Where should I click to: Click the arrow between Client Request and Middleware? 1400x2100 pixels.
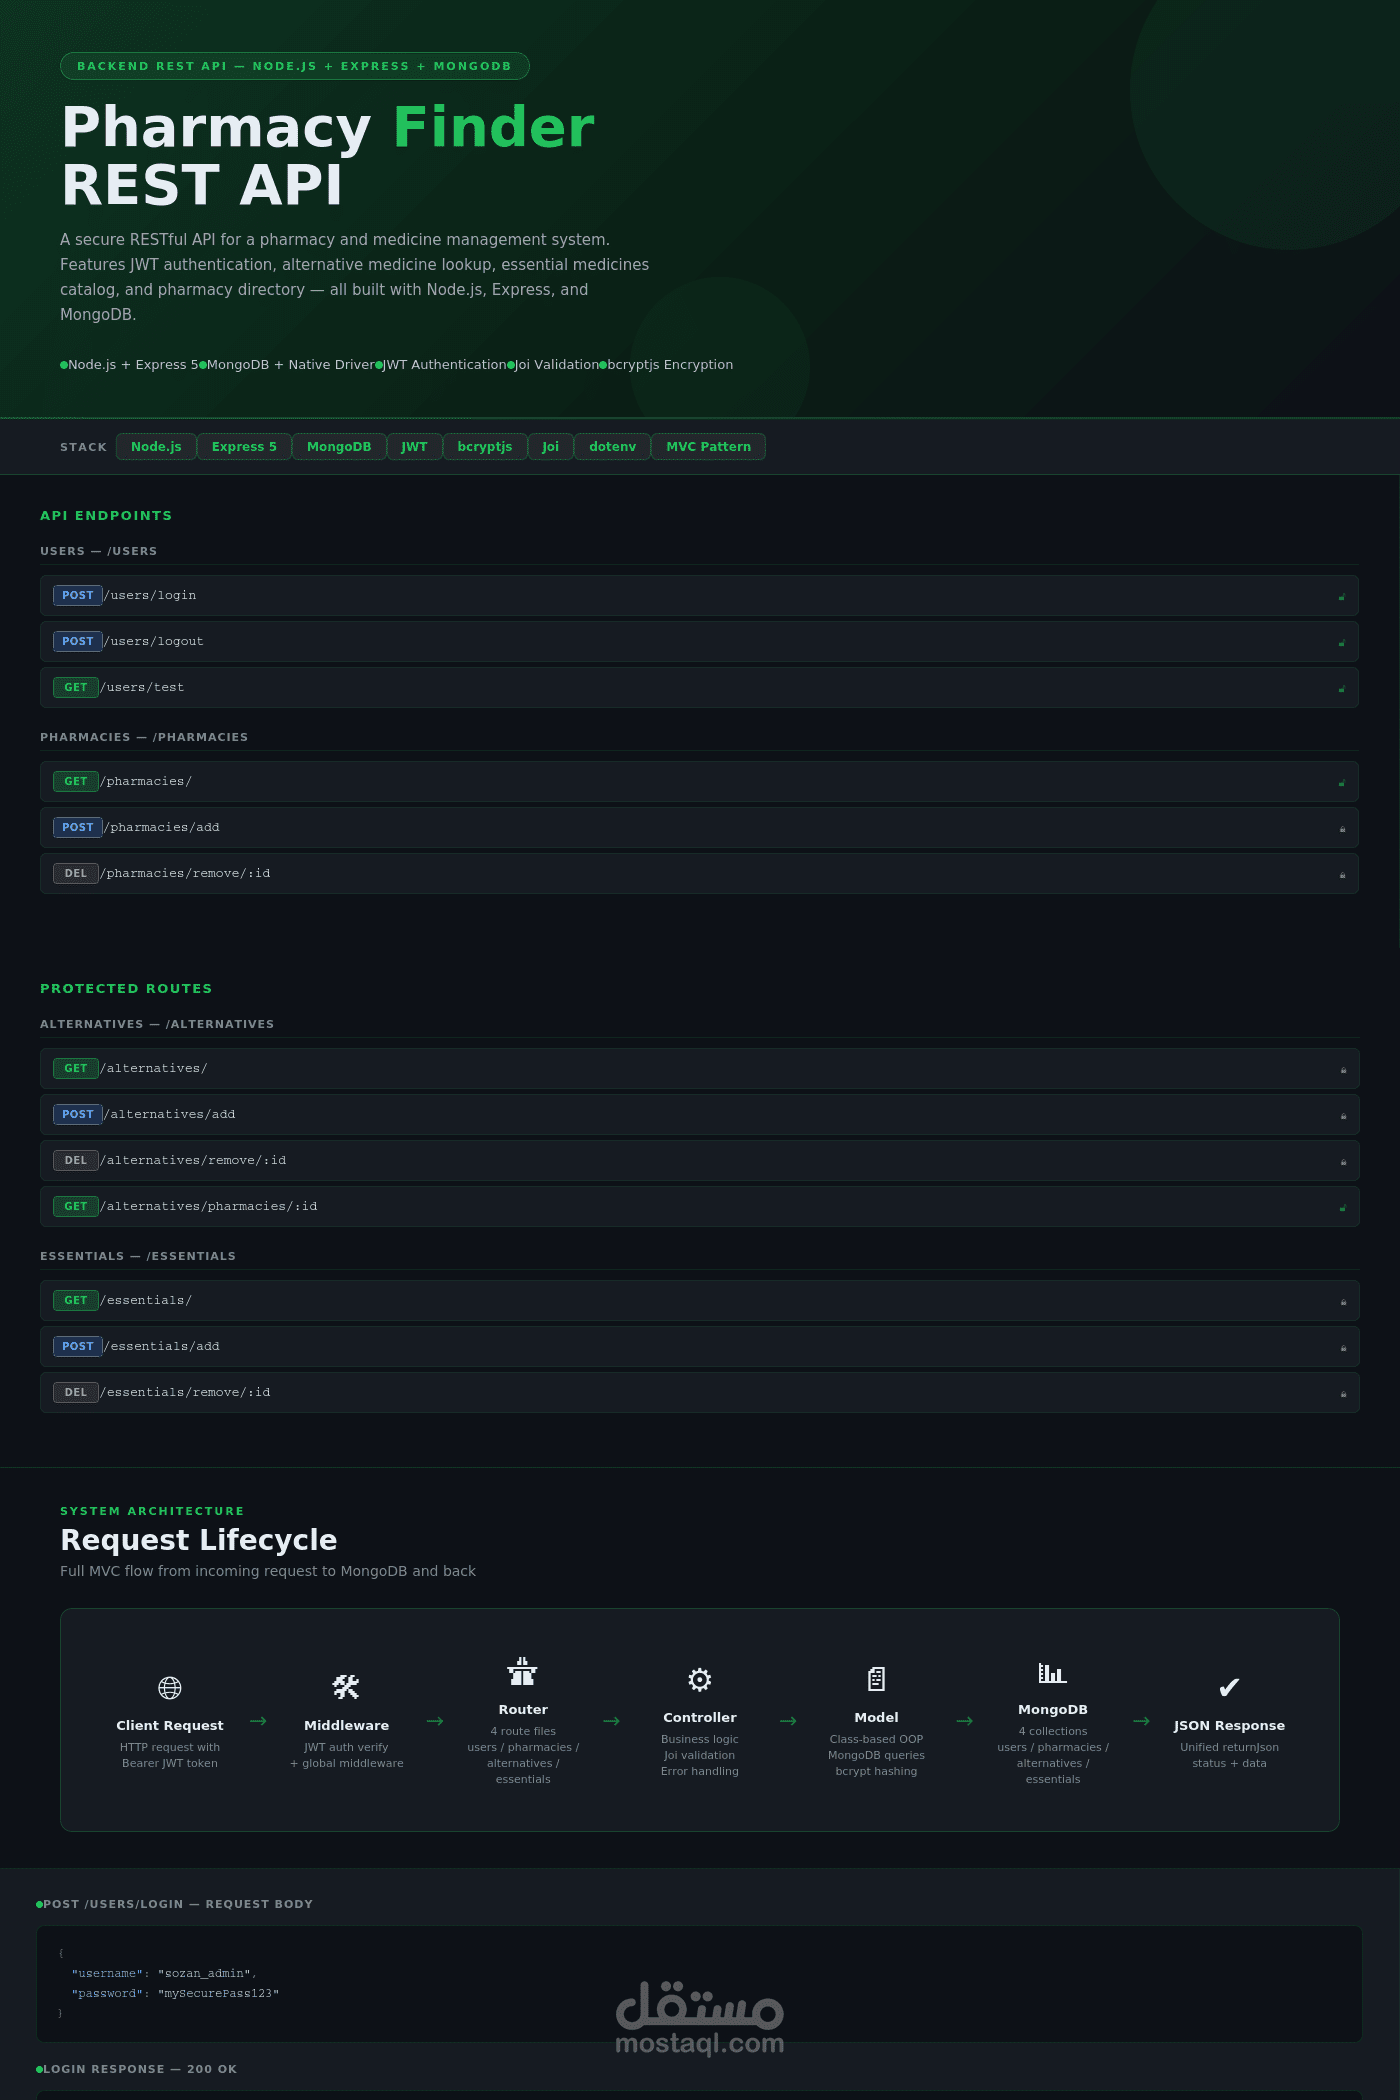(x=258, y=1721)
